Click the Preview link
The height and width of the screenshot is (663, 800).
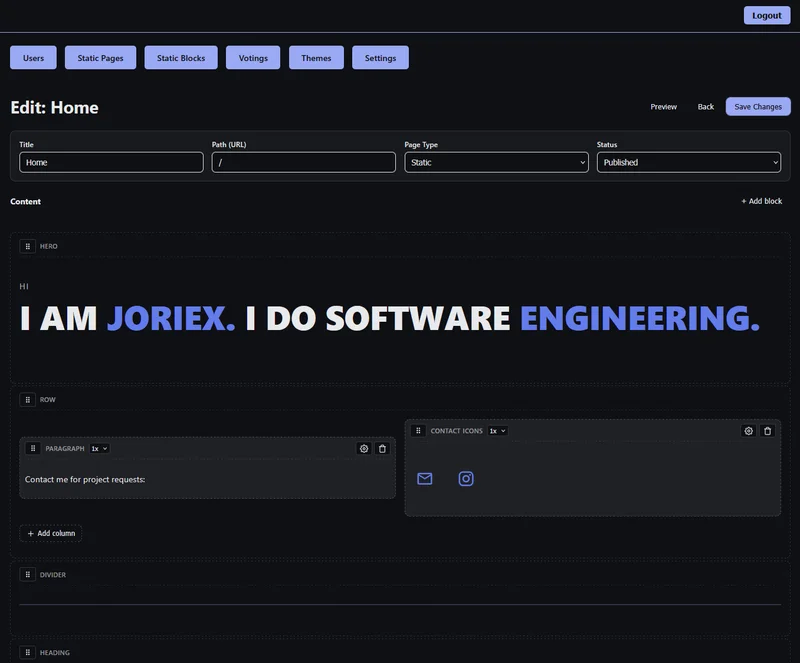[663, 107]
